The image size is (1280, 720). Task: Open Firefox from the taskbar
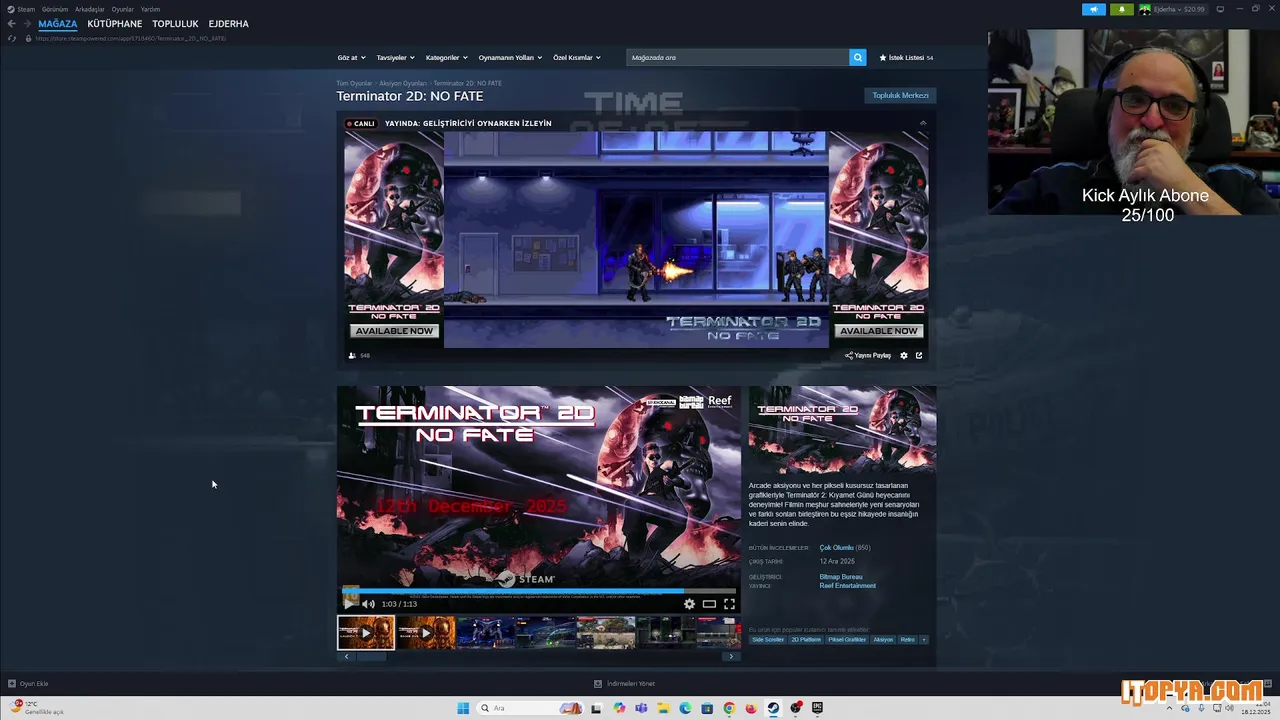coord(751,708)
